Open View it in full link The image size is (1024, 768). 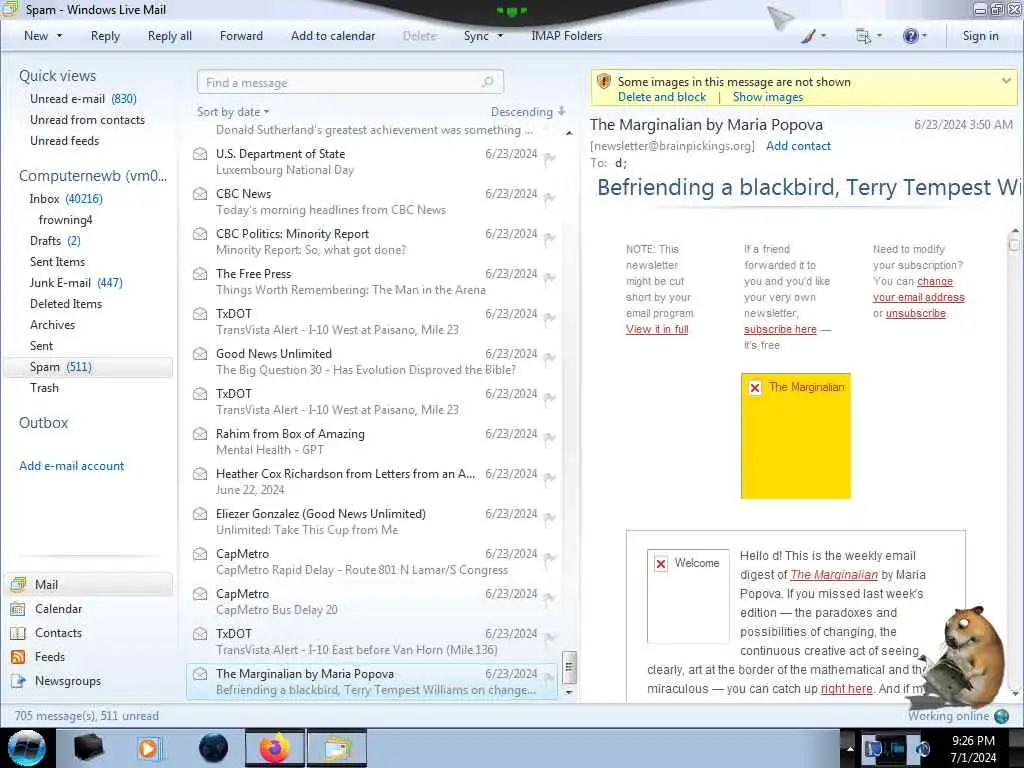(657, 329)
